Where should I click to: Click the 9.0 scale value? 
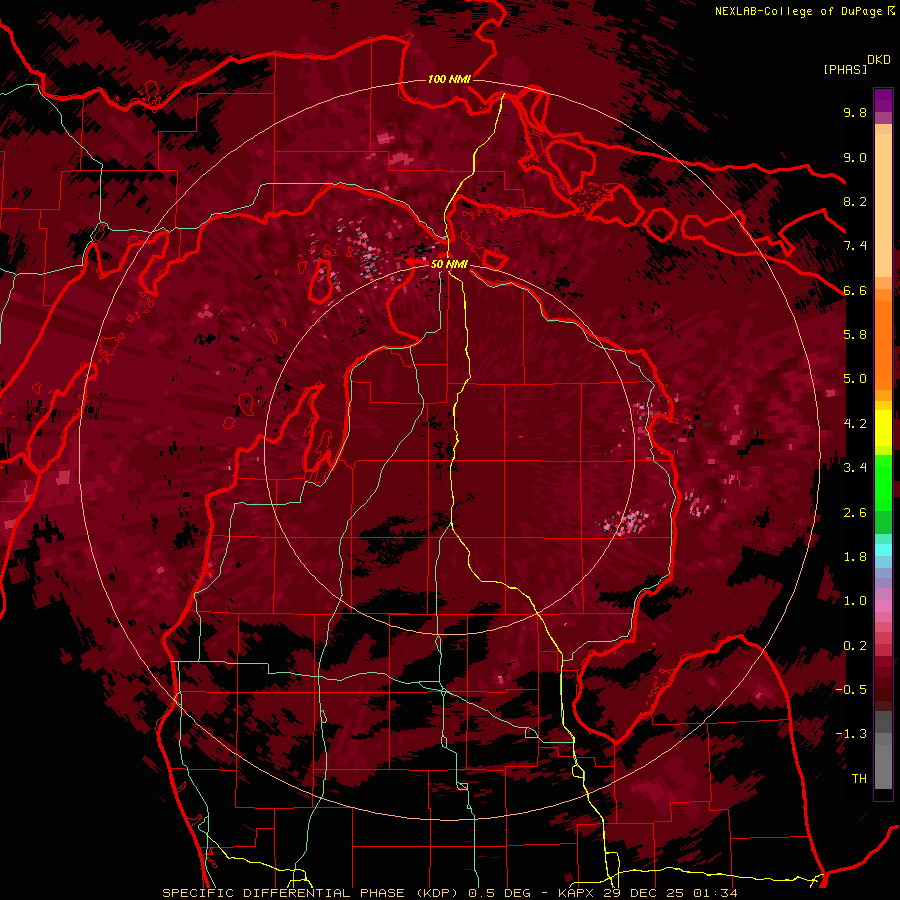(x=855, y=157)
